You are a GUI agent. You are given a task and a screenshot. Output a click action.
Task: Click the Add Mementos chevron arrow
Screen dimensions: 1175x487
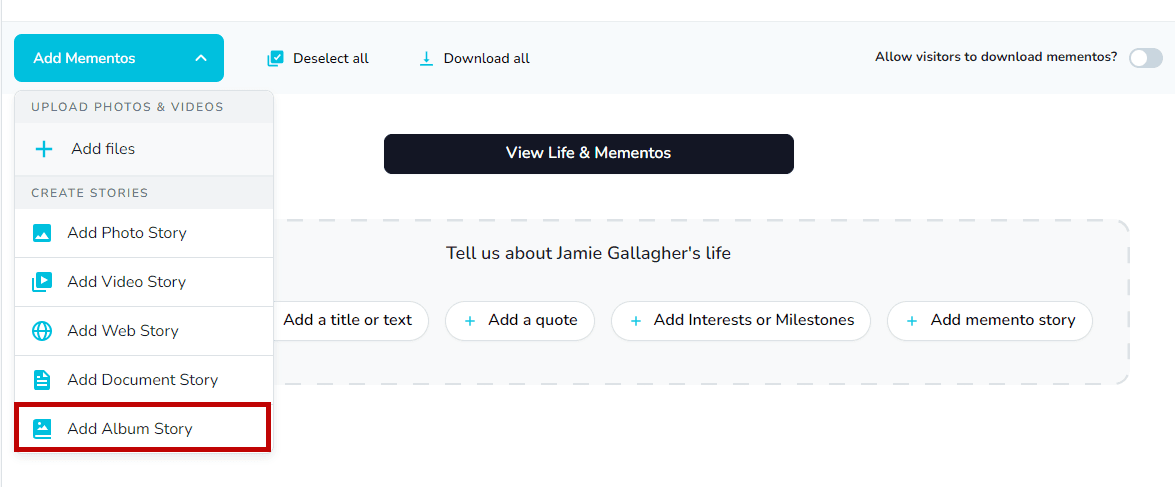[x=201, y=58]
